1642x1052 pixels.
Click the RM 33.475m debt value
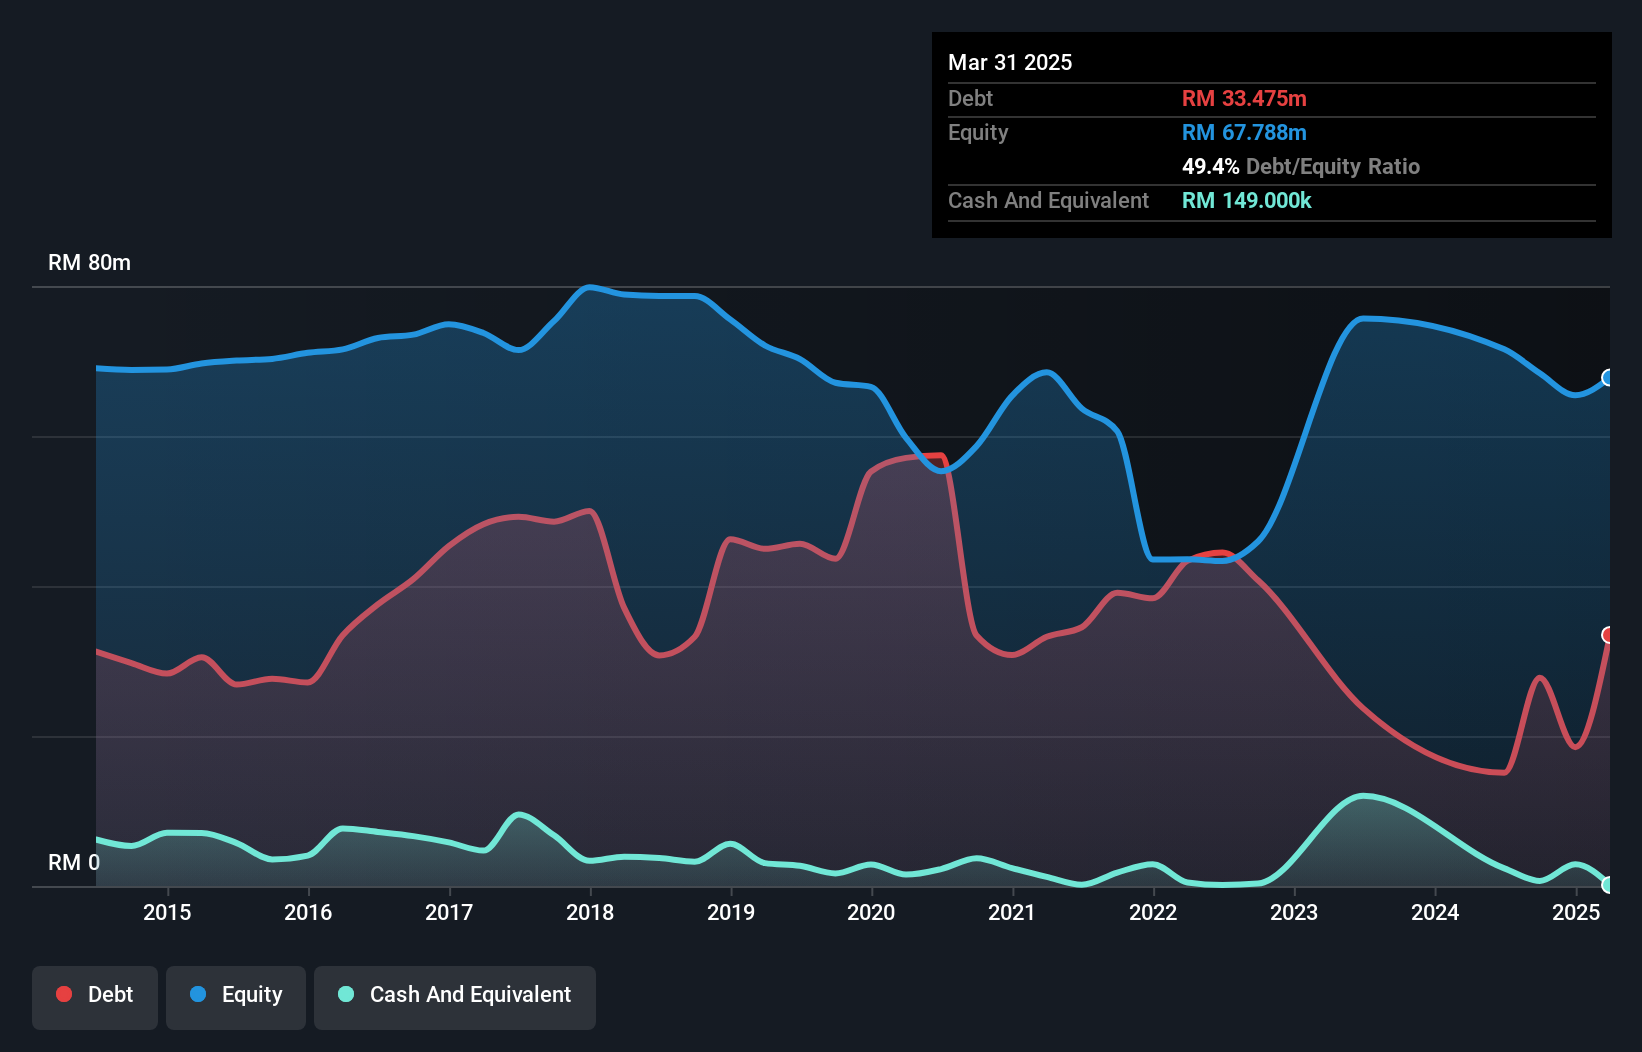(1244, 98)
